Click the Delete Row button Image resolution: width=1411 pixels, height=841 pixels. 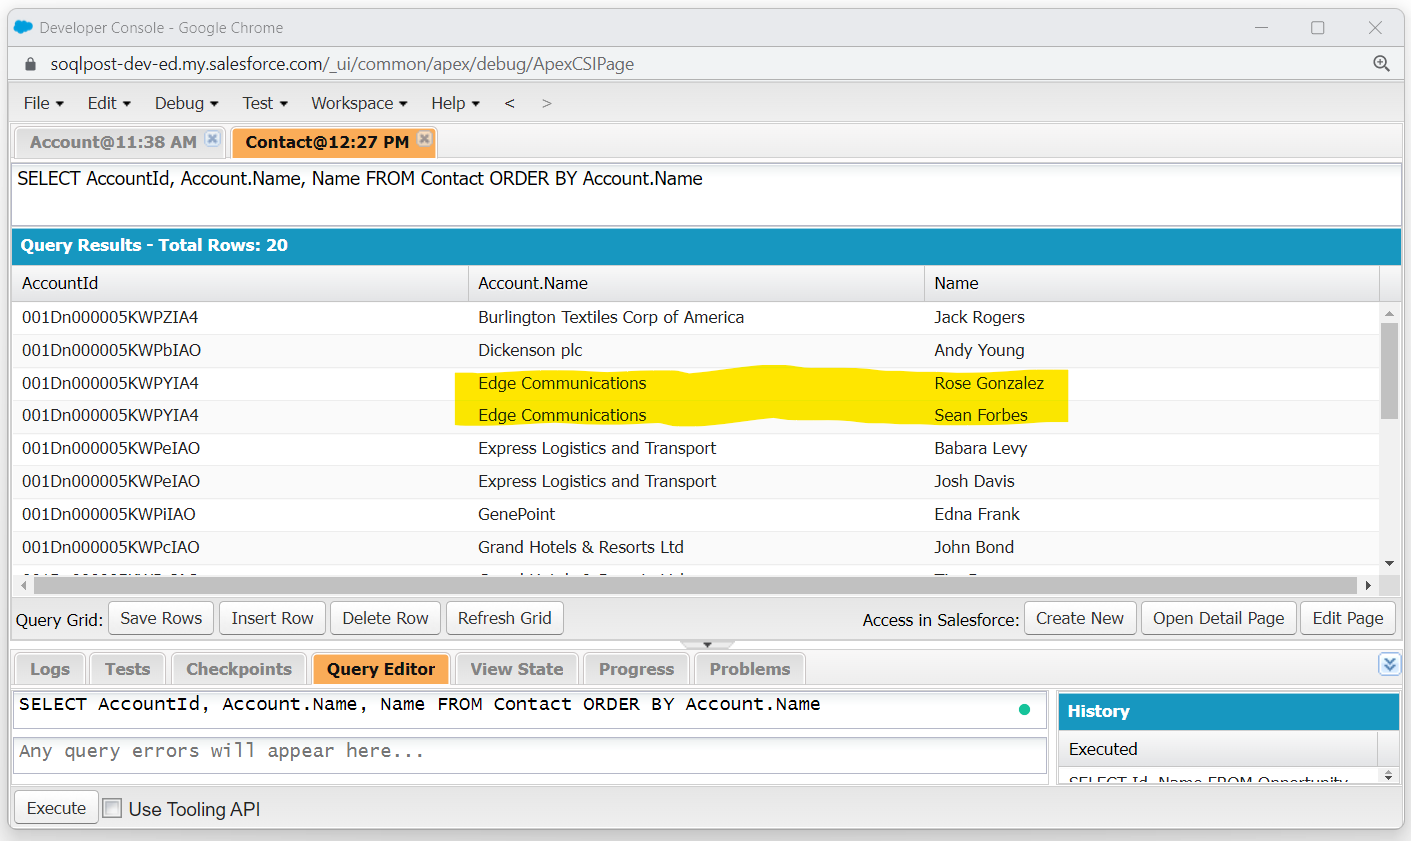click(385, 618)
